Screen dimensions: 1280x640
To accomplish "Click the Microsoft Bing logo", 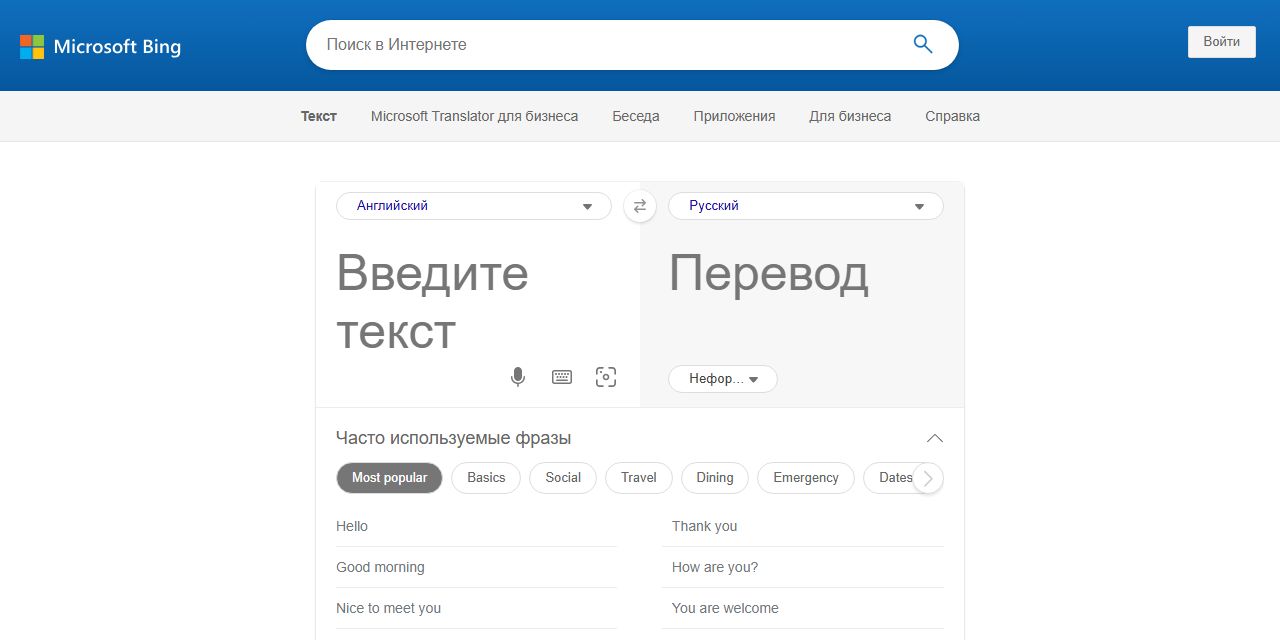I will pyautogui.click(x=100, y=46).
